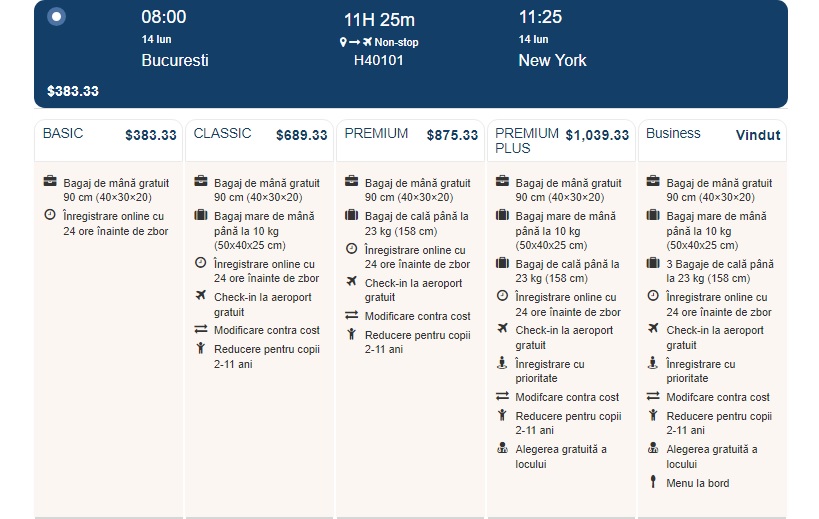Choose the CLASSIC fare tab

pyautogui.click(x=260, y=140)
